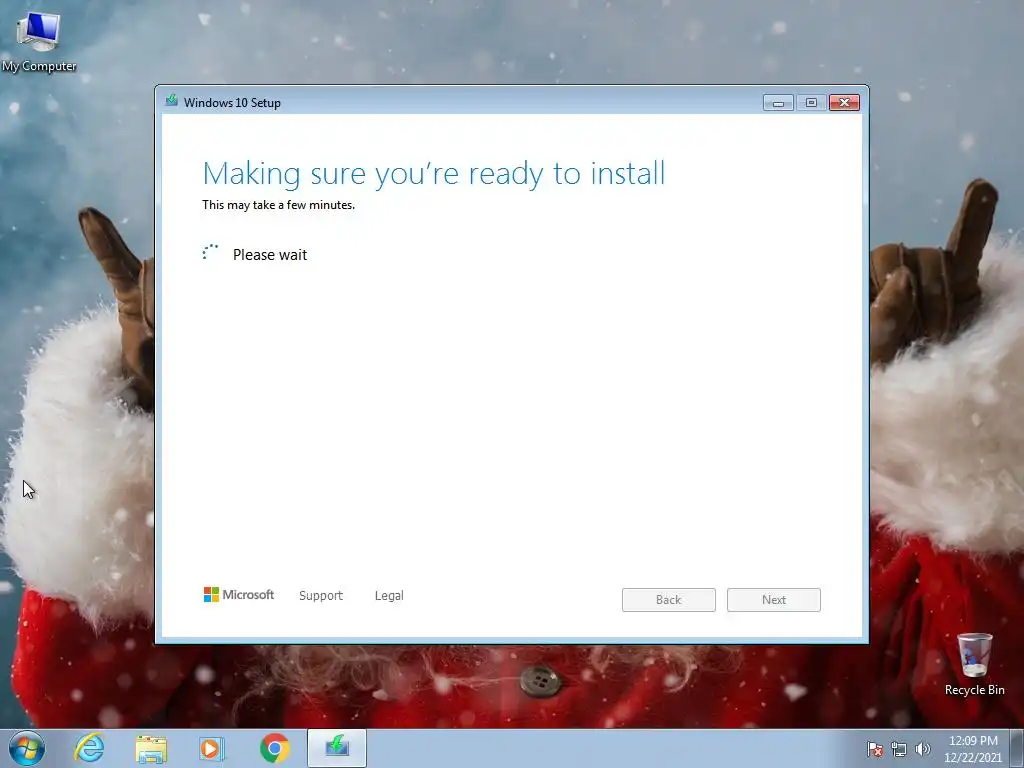Screen dimensions: 1024x768
Task: Open the network status tray icon
Action: (899, 749)
